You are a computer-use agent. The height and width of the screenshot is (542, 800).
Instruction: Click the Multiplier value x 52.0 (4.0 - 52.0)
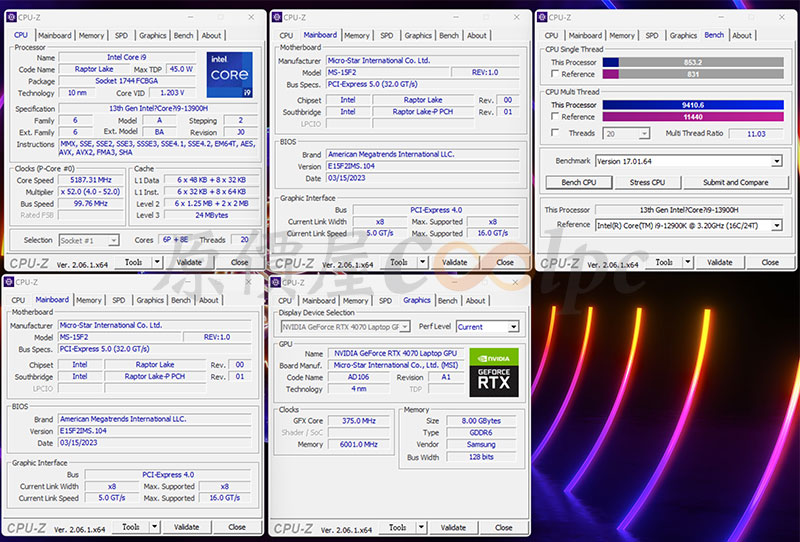tap(91, 192)
